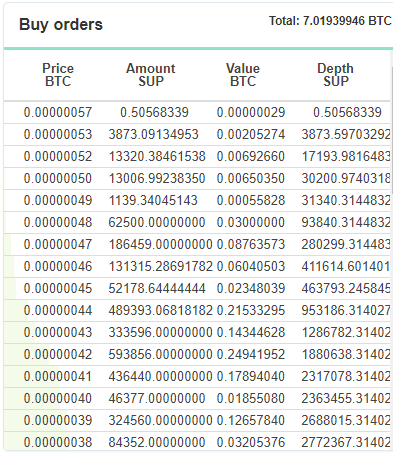Click the Amount SUP column header

tap(151, 75)
